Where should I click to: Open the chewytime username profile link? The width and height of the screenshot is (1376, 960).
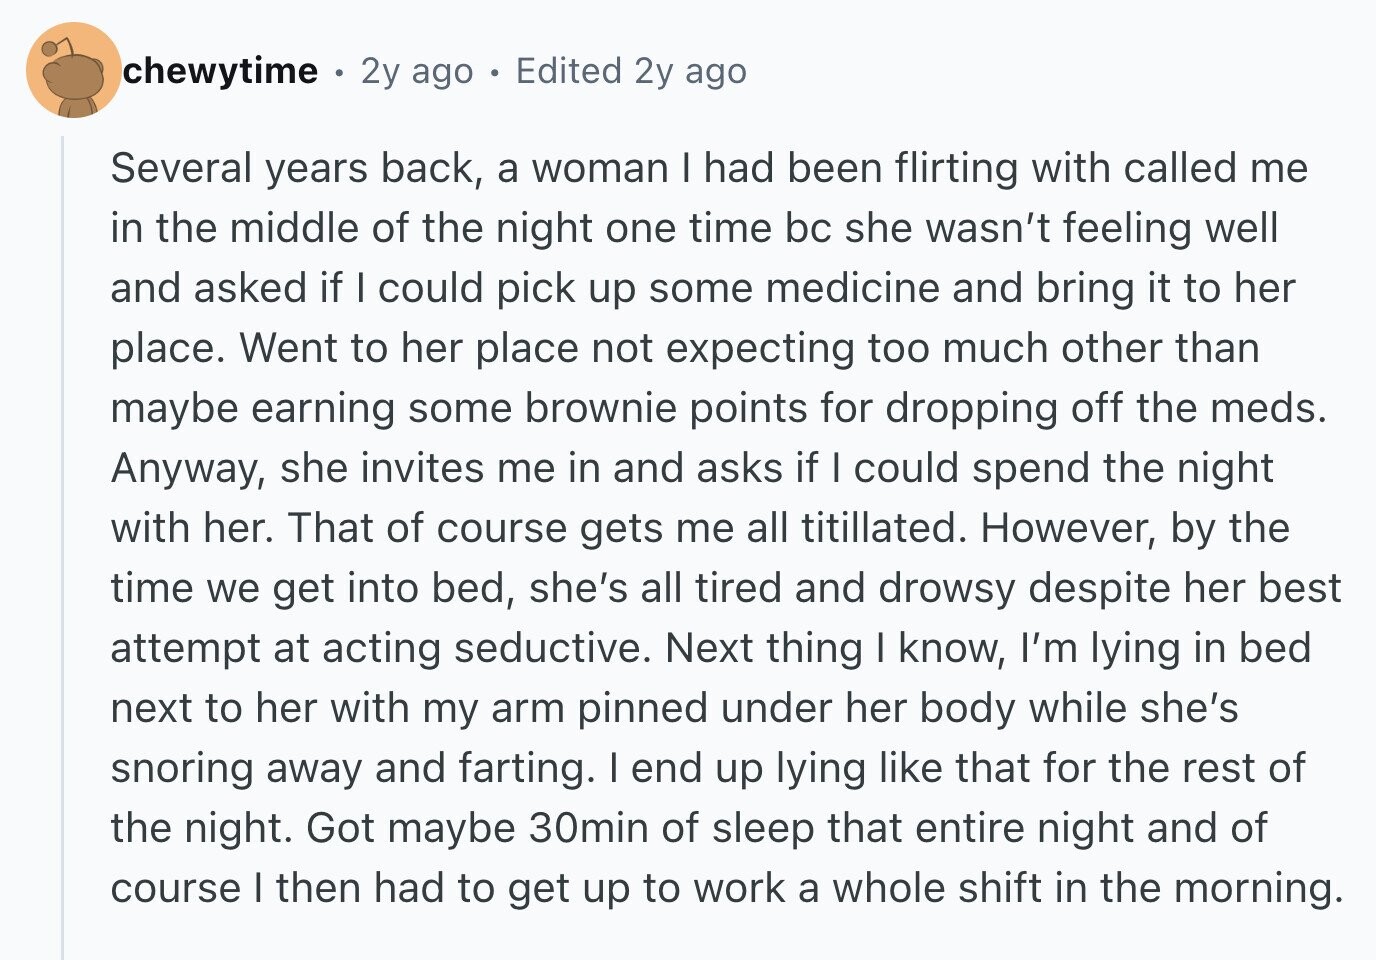coord(220,71)
